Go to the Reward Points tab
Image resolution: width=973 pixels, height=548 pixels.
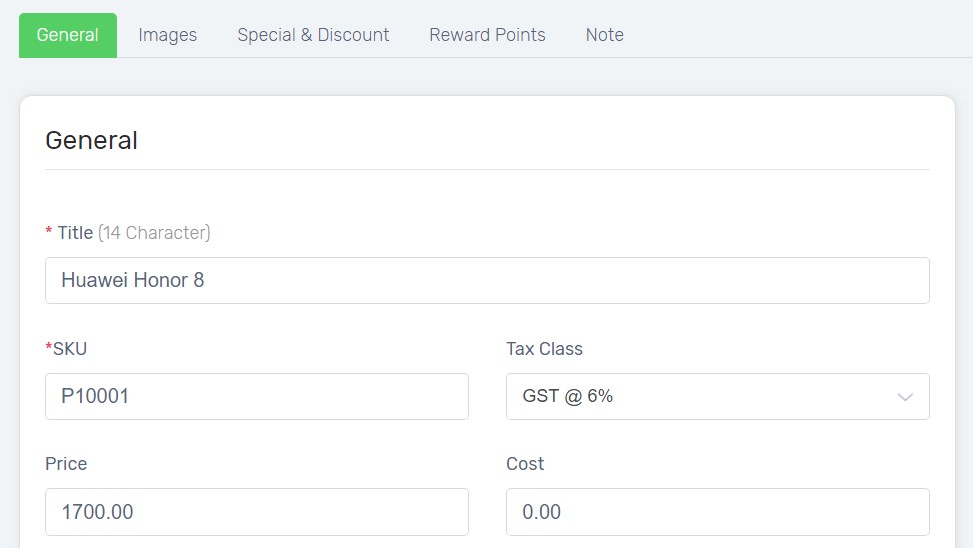[x=487, y=35]
